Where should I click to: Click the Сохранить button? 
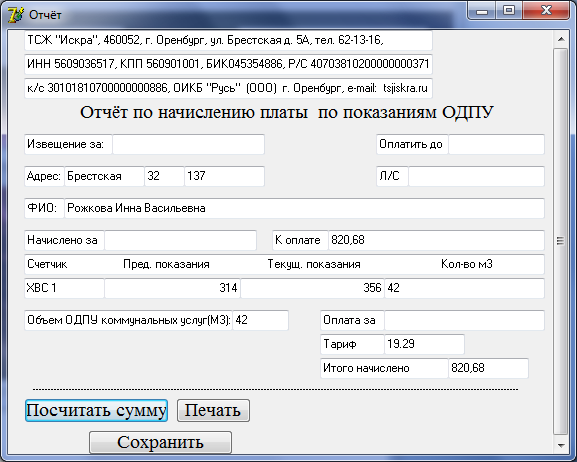(160, 442)
